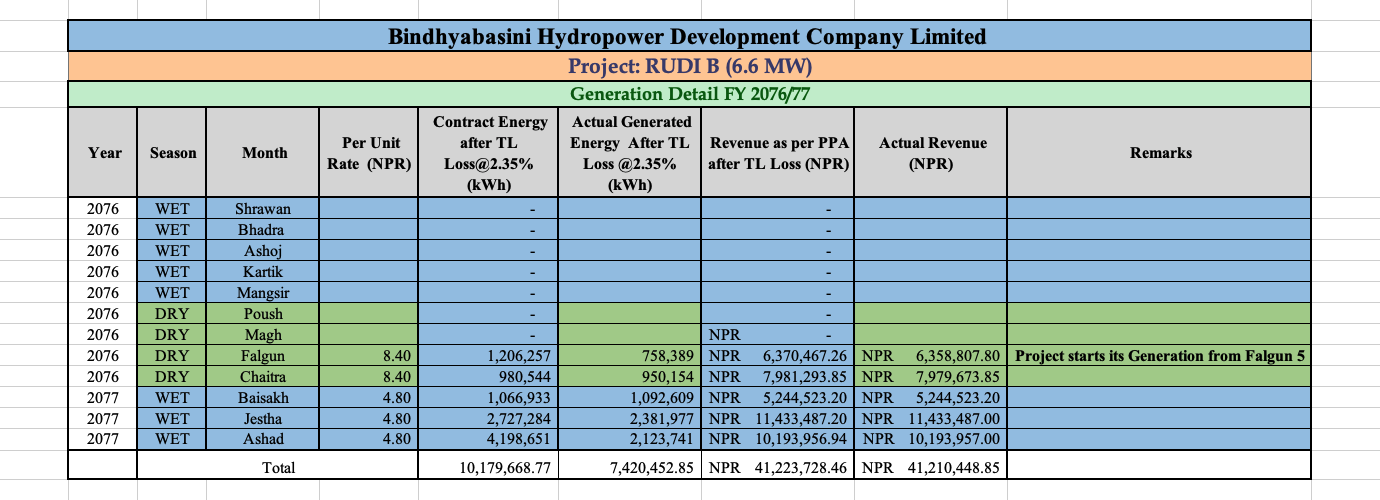Select PPA revenue cell 7,981,293.85
Viewport: 1380px width, 500px height.
pos(778,377)
